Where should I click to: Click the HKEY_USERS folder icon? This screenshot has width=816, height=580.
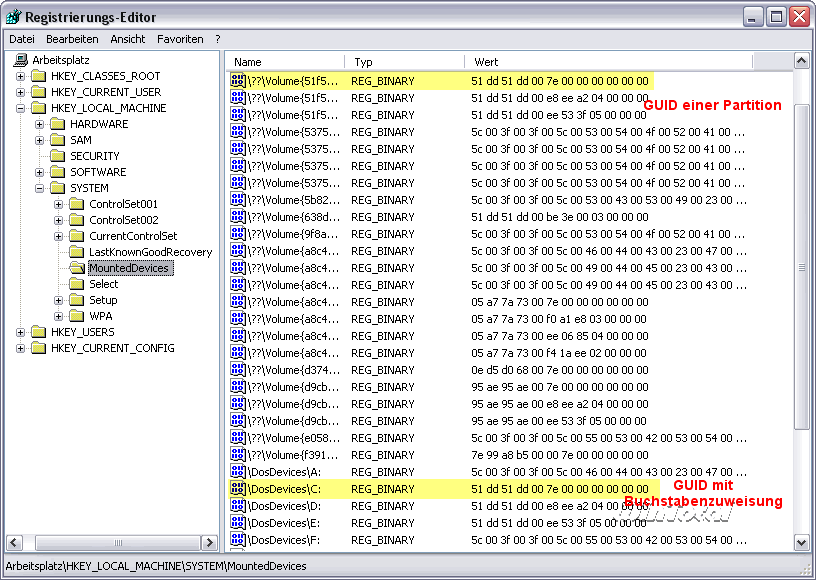pyautogui.click(x=39, y=332)
